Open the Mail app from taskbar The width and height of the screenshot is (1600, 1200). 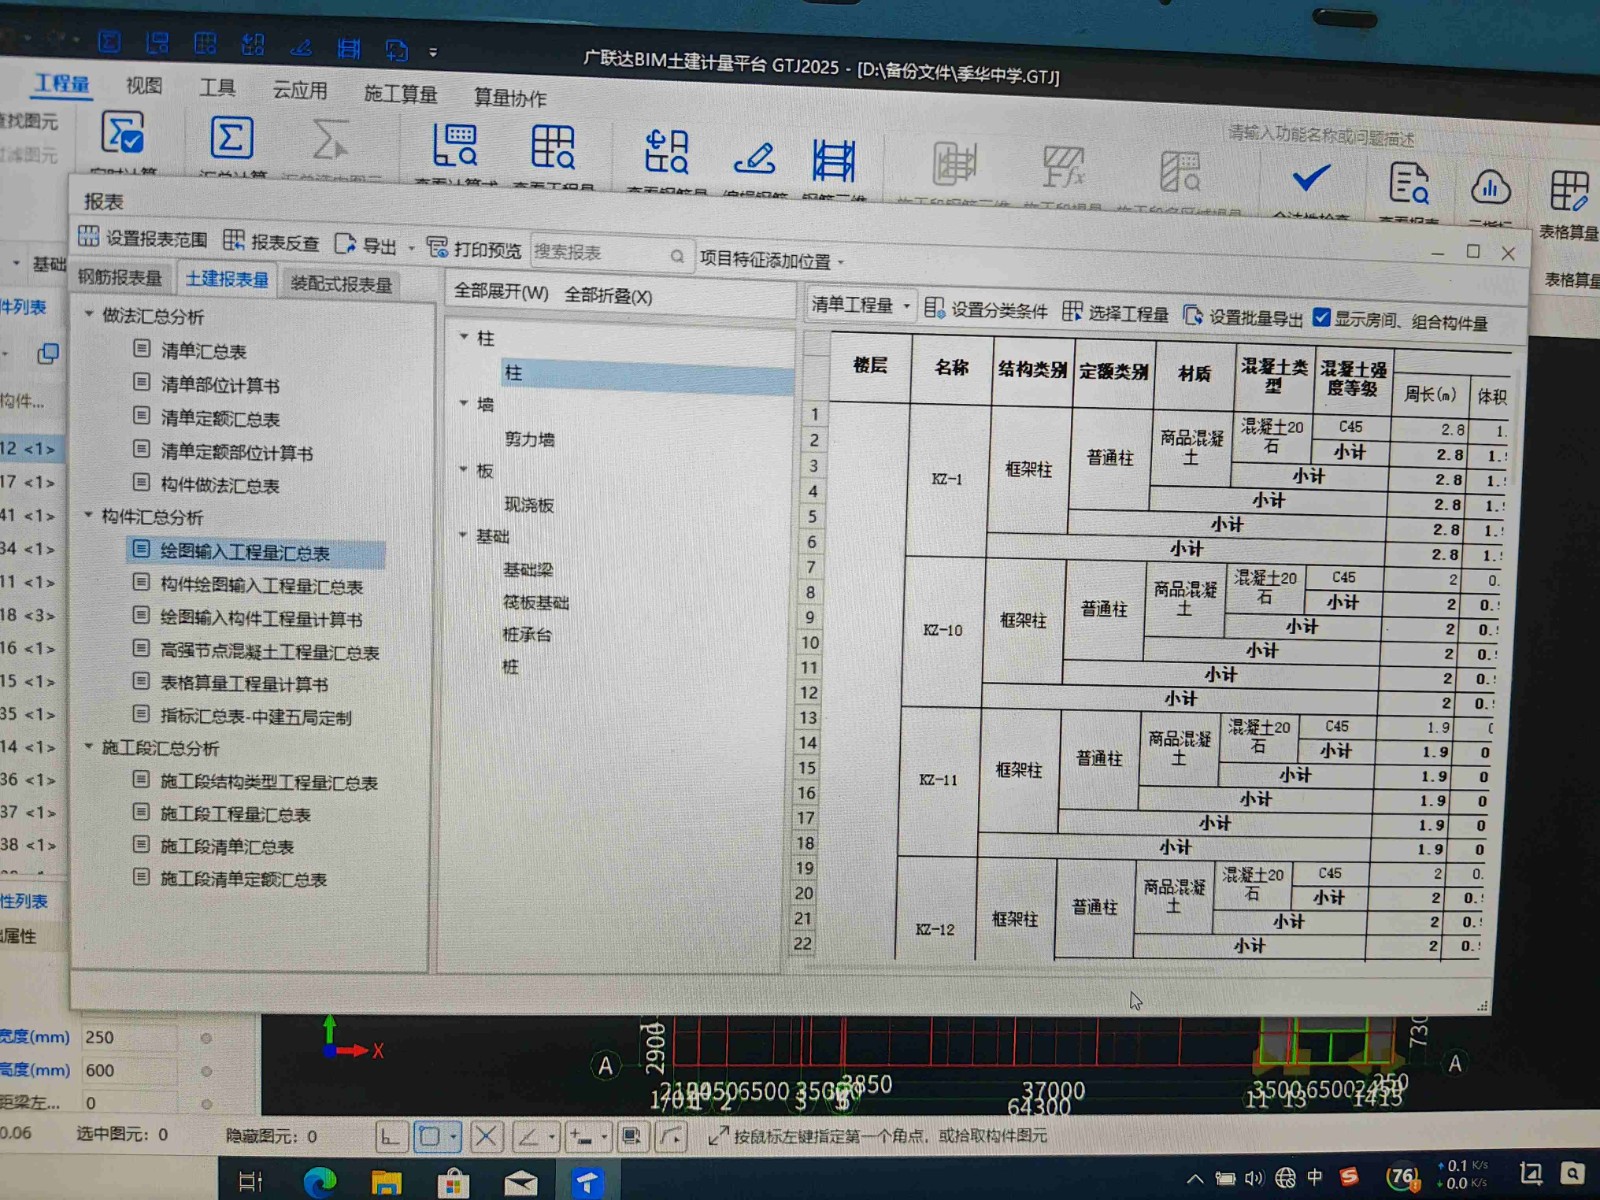tap(520, 1184)
